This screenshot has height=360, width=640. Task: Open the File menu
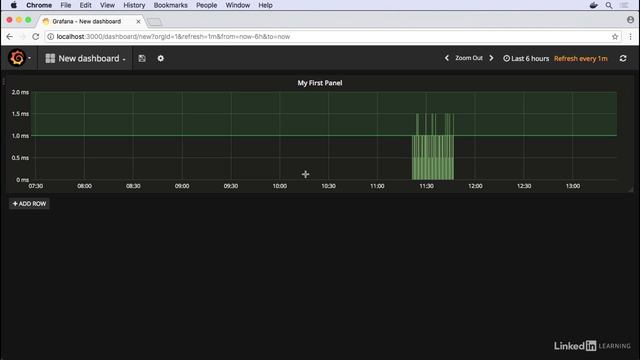(x=66, y=5)
